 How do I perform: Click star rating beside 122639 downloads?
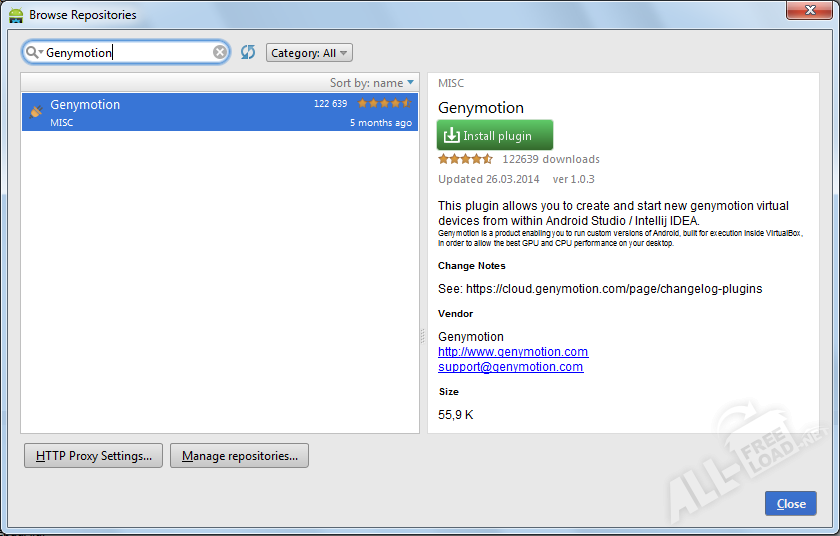[465, 159]
